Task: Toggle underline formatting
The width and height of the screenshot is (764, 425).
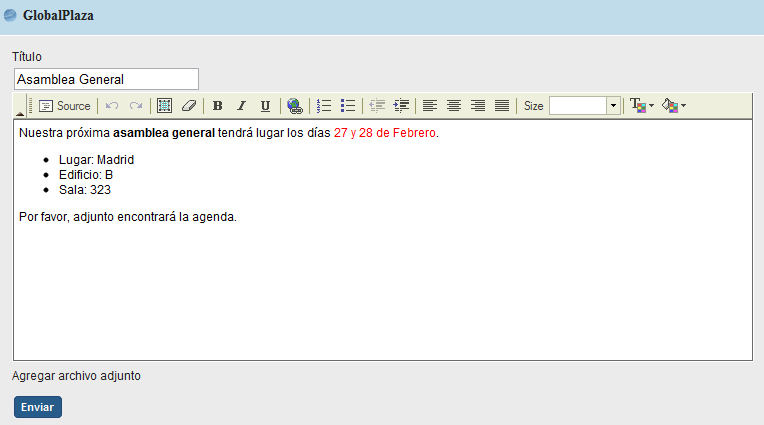Action: click(265, 106)
